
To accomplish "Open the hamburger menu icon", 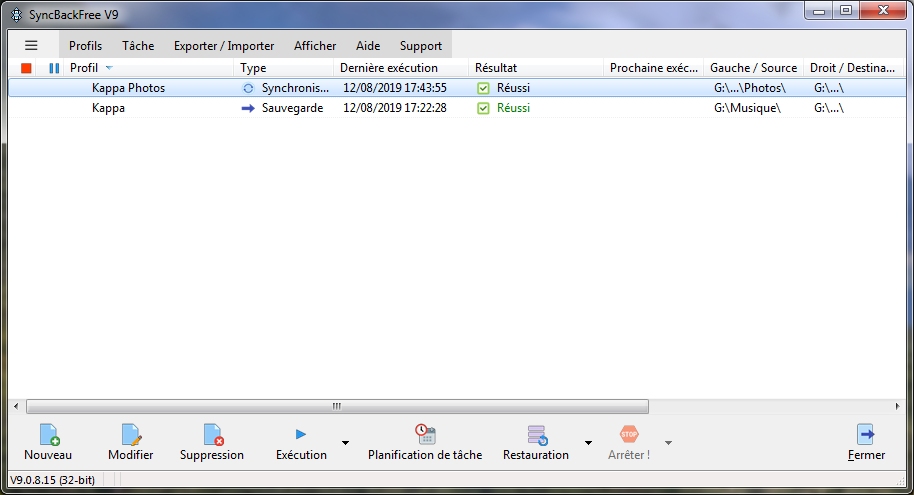I will click(31, 45).
